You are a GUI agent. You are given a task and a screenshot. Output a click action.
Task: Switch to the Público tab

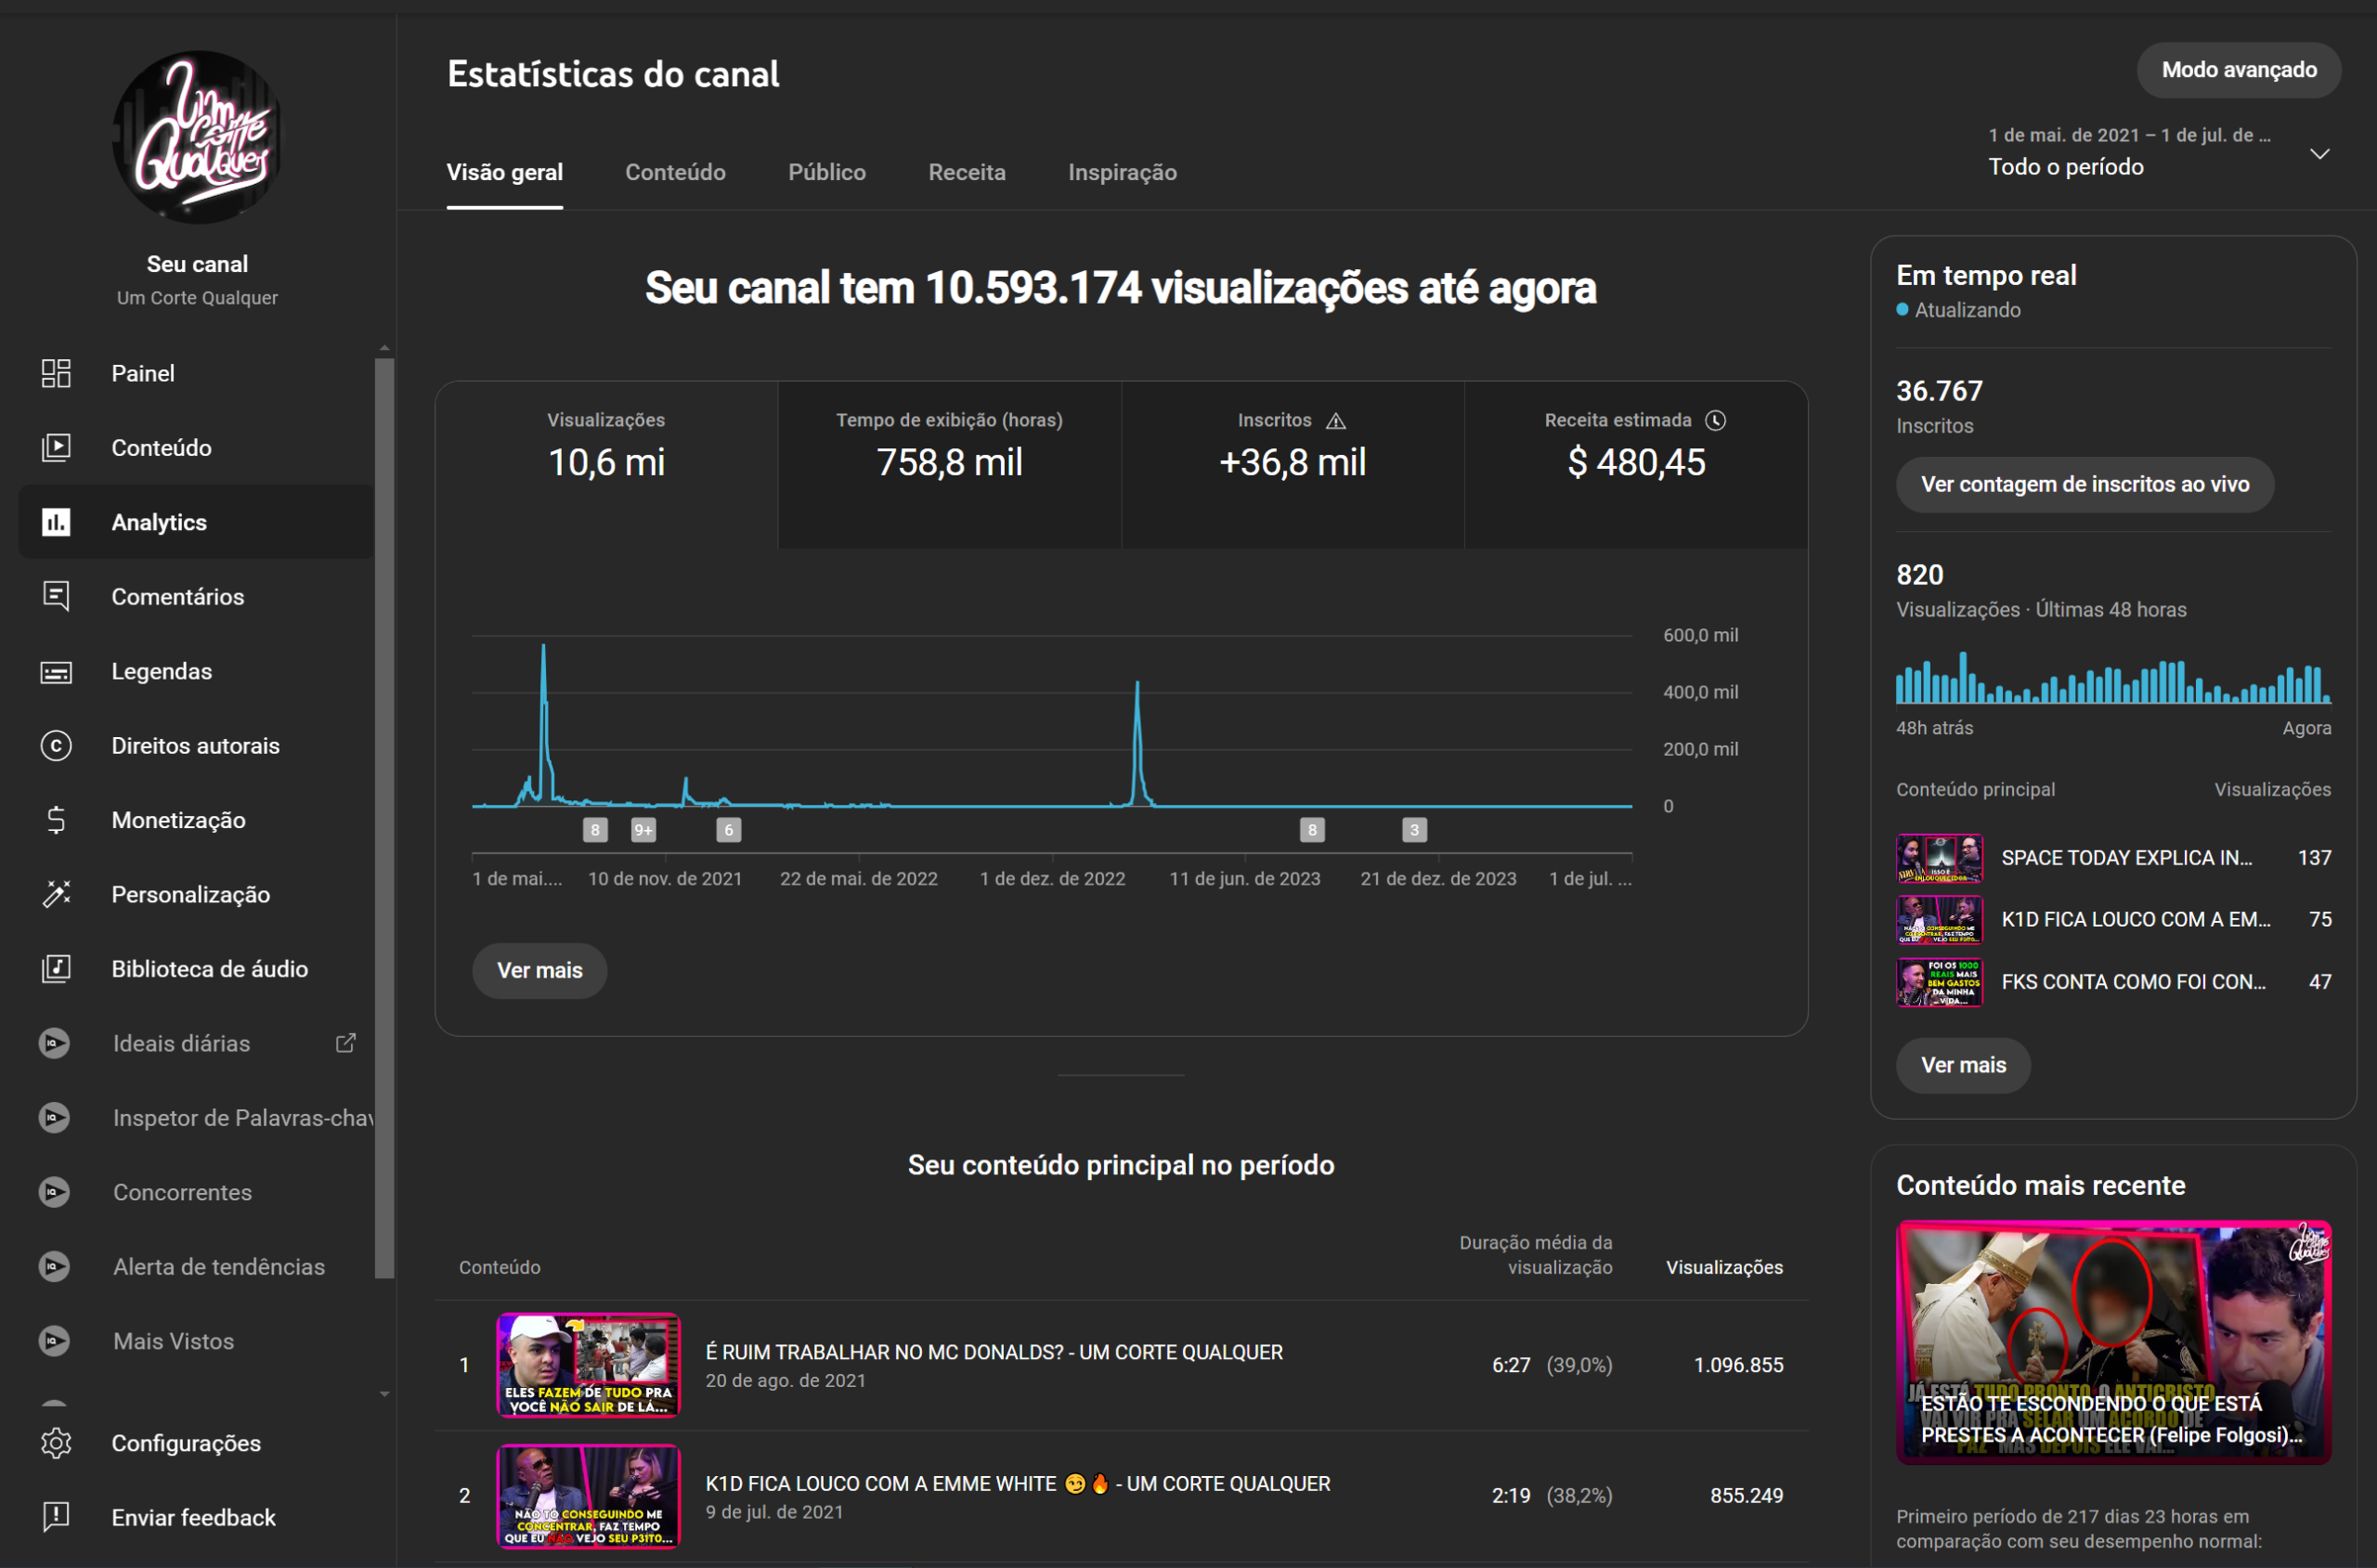tap(826, 172)
